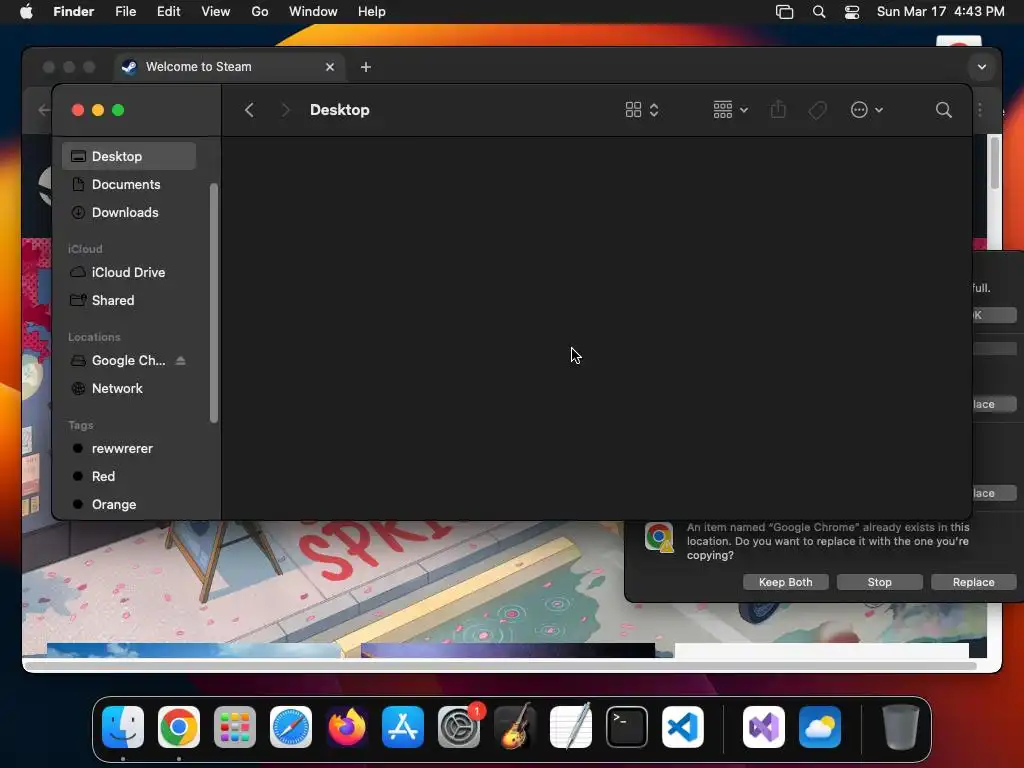
Task: Open Firefox from the Dock
Action: (347, 727)
